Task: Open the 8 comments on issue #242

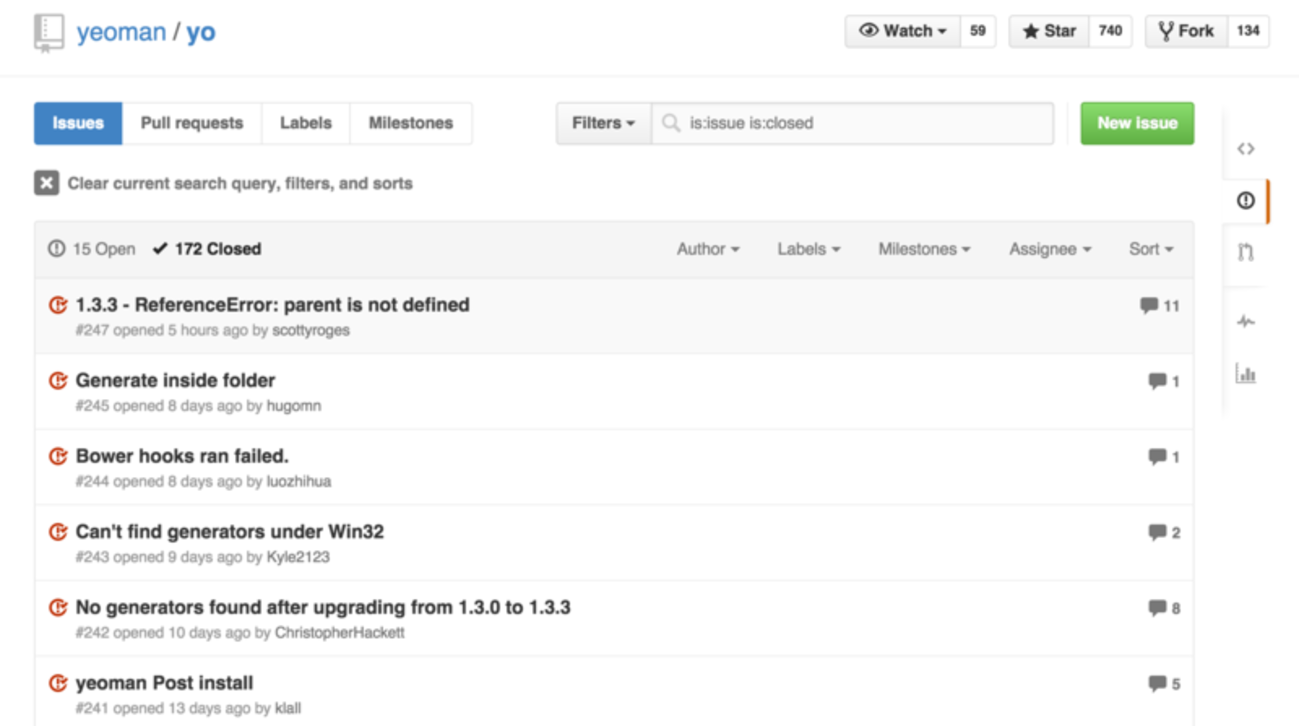Action: (1164, 608)
